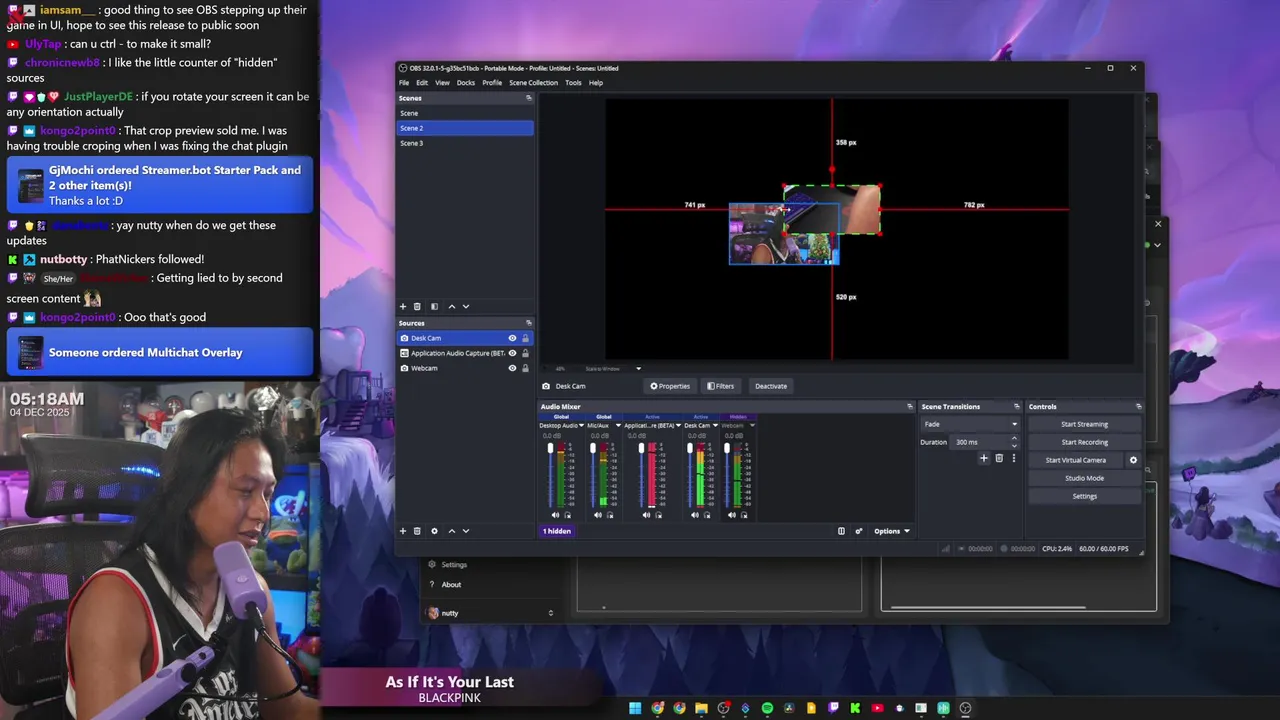
Task: Open Twitch app in the taskbar
Action: click(833, 708)
